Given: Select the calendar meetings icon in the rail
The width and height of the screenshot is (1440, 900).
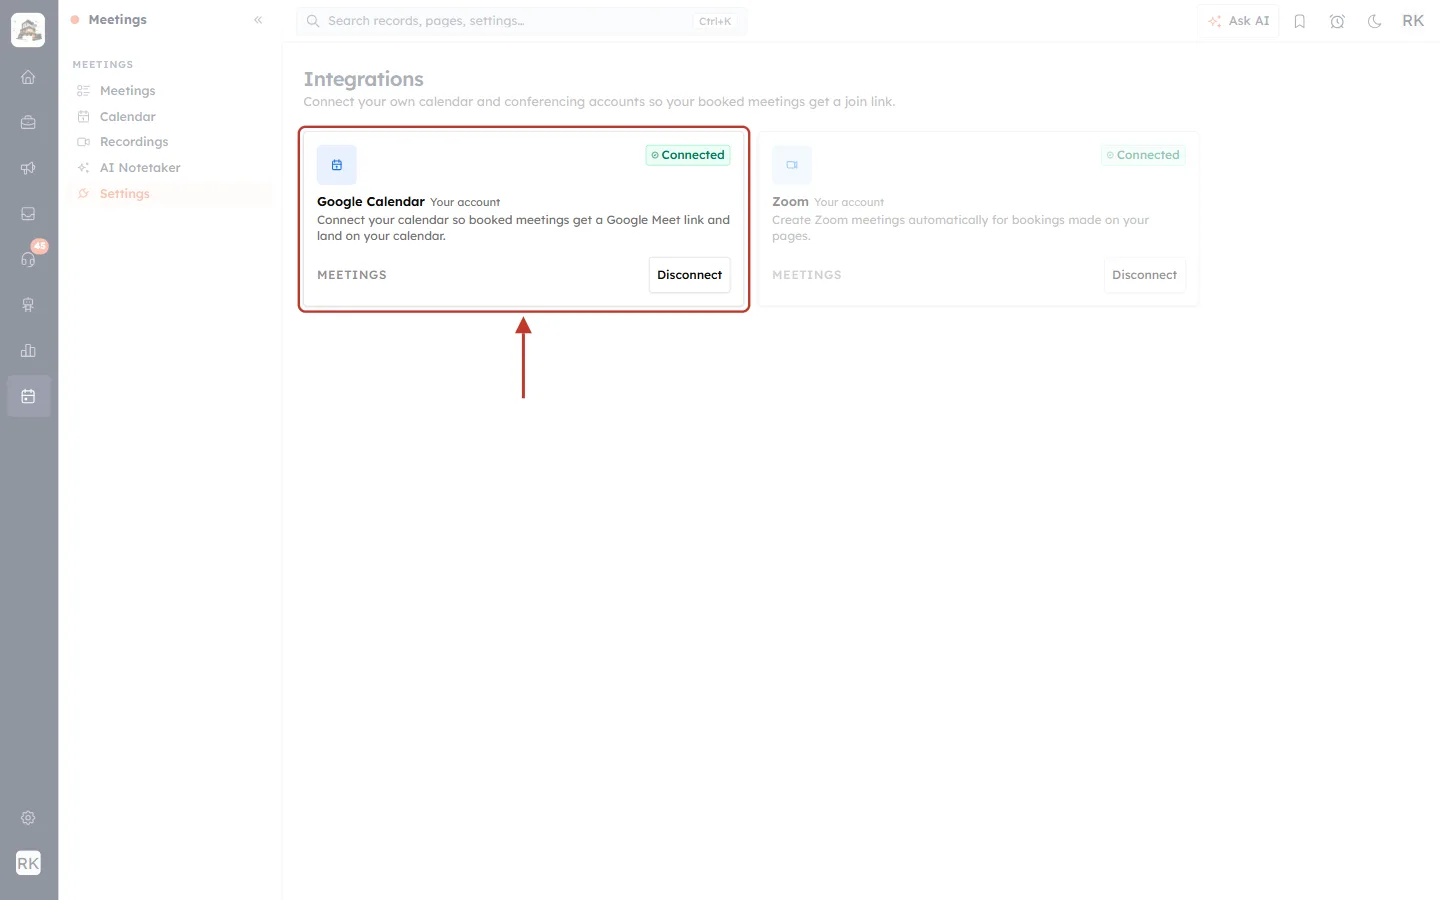Looking at the screenshot, I should [28, 396].
